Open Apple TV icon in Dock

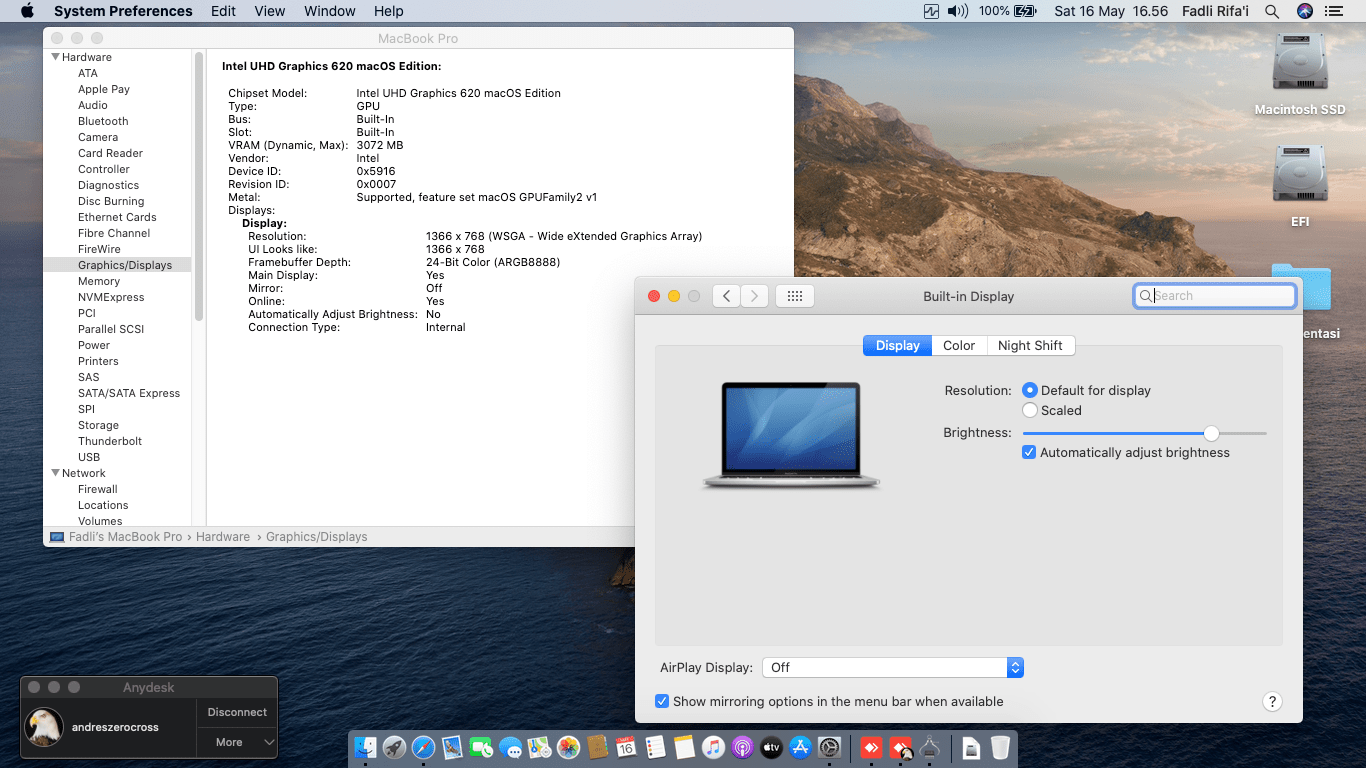coord(771,747)
